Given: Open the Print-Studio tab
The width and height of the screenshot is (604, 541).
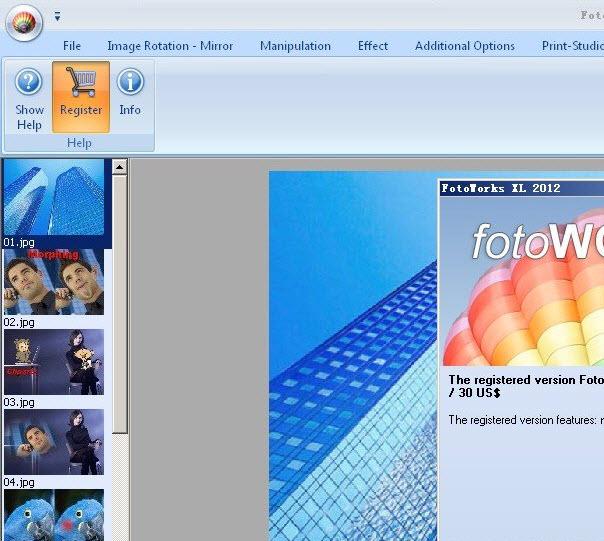Looking at the screenshot, I should click(572, 46).
